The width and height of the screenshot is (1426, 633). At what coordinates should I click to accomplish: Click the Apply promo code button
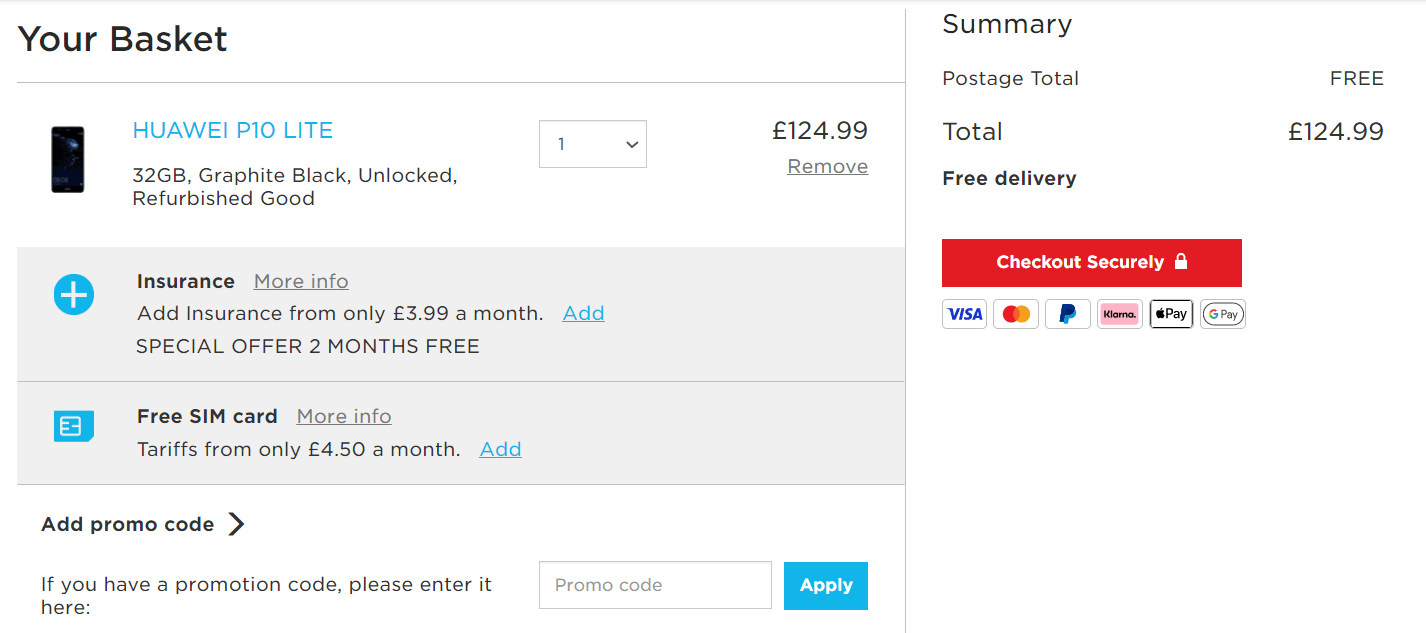coord(826,586)
